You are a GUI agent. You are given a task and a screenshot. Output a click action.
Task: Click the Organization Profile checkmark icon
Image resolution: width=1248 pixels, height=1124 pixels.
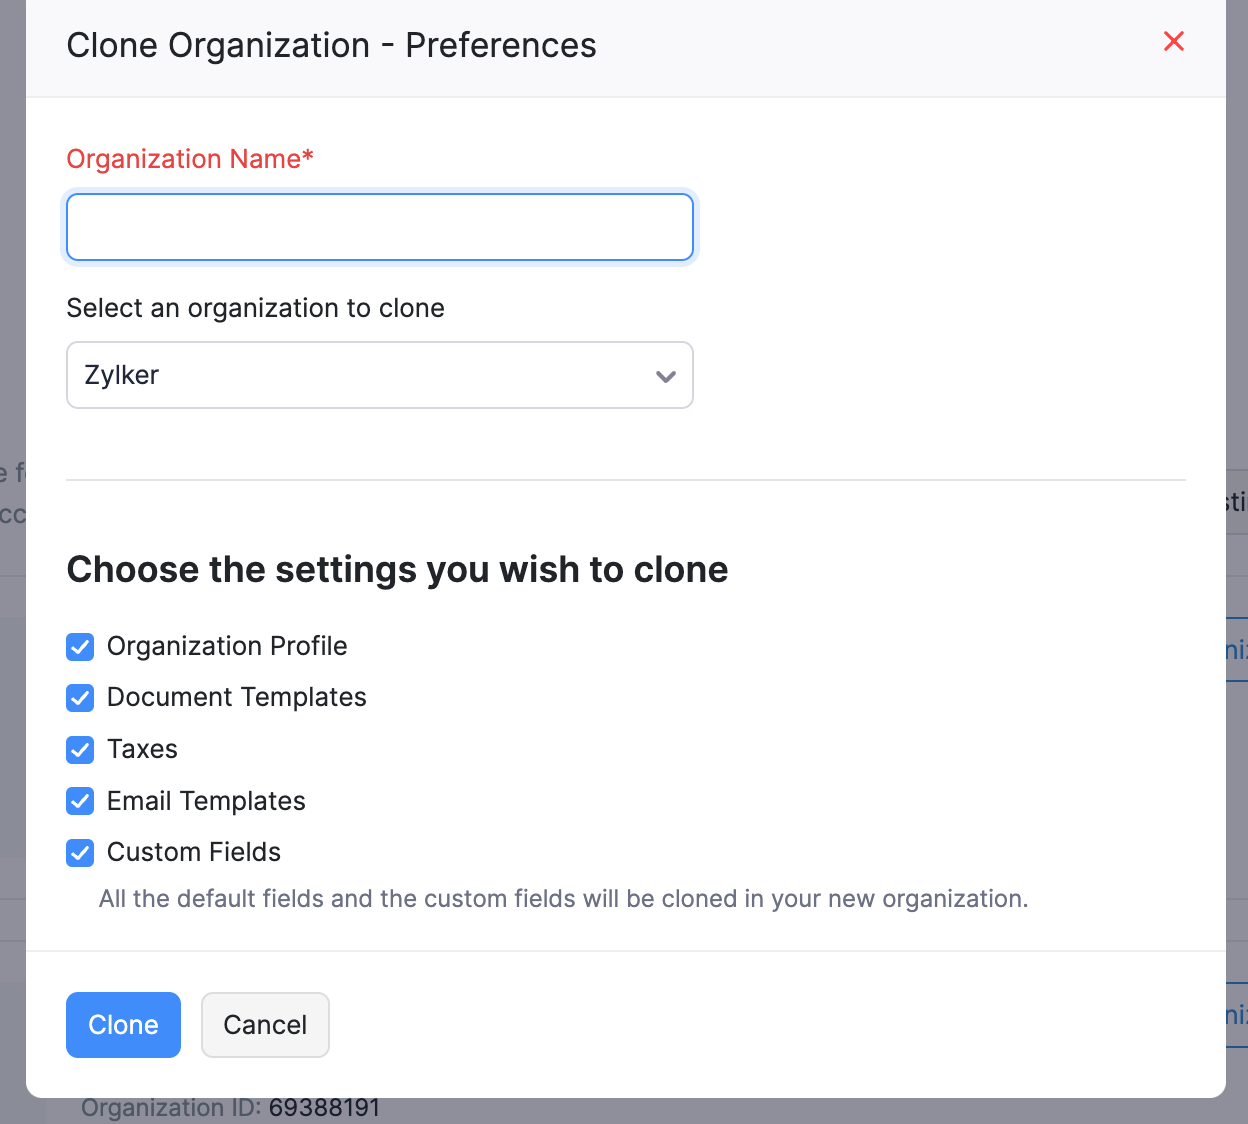(79, 647)
